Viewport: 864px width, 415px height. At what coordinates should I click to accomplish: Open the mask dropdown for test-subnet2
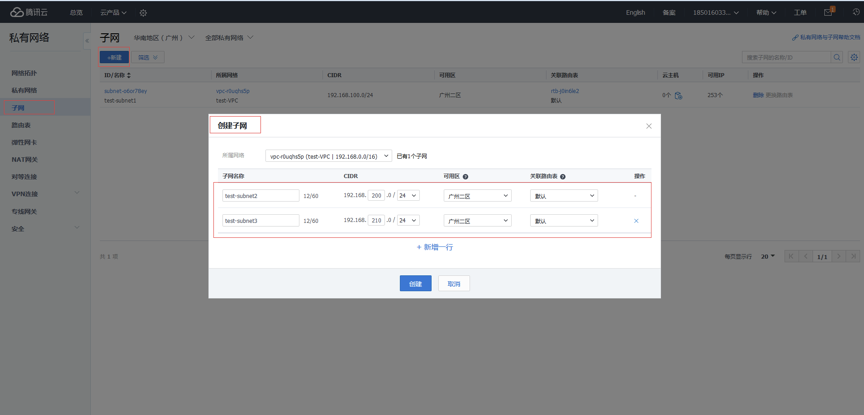pyautogui.click(x=408, y=196)
